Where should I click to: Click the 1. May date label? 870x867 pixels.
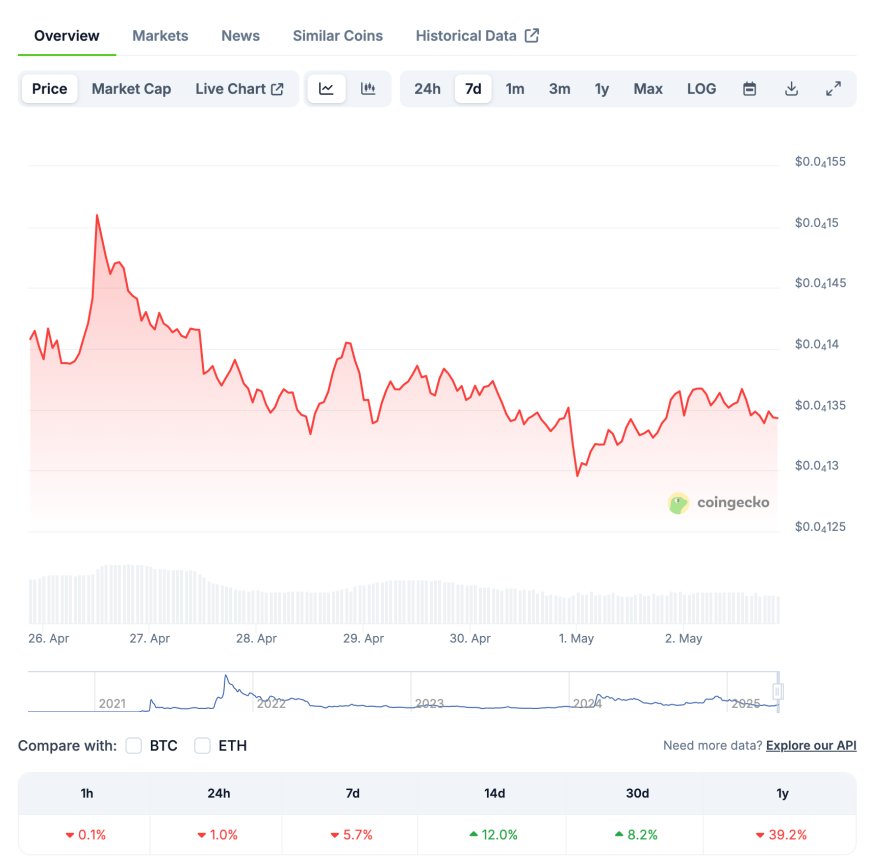(576, 638)
